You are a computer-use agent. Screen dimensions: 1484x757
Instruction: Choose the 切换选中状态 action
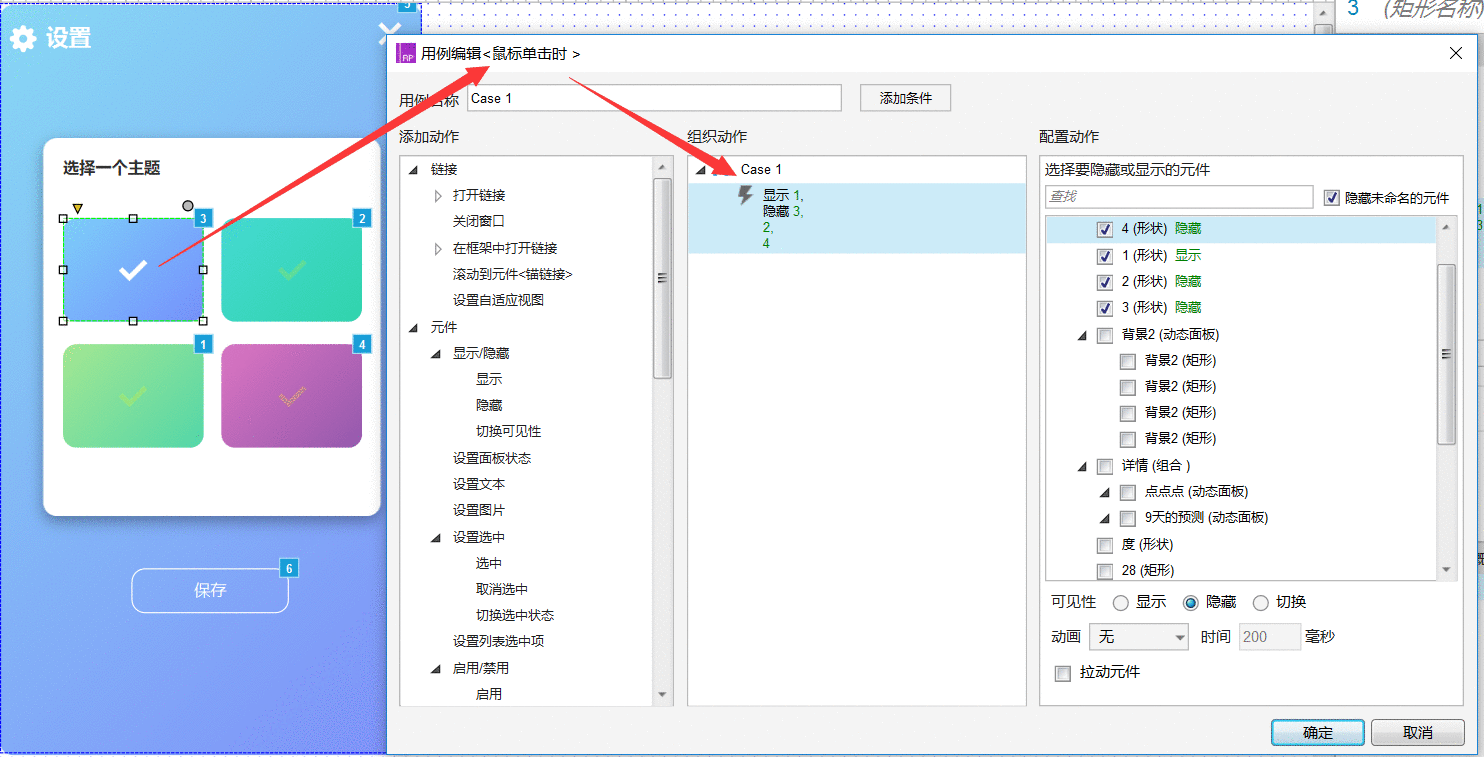pyautogui.click(x=515, y=615)
